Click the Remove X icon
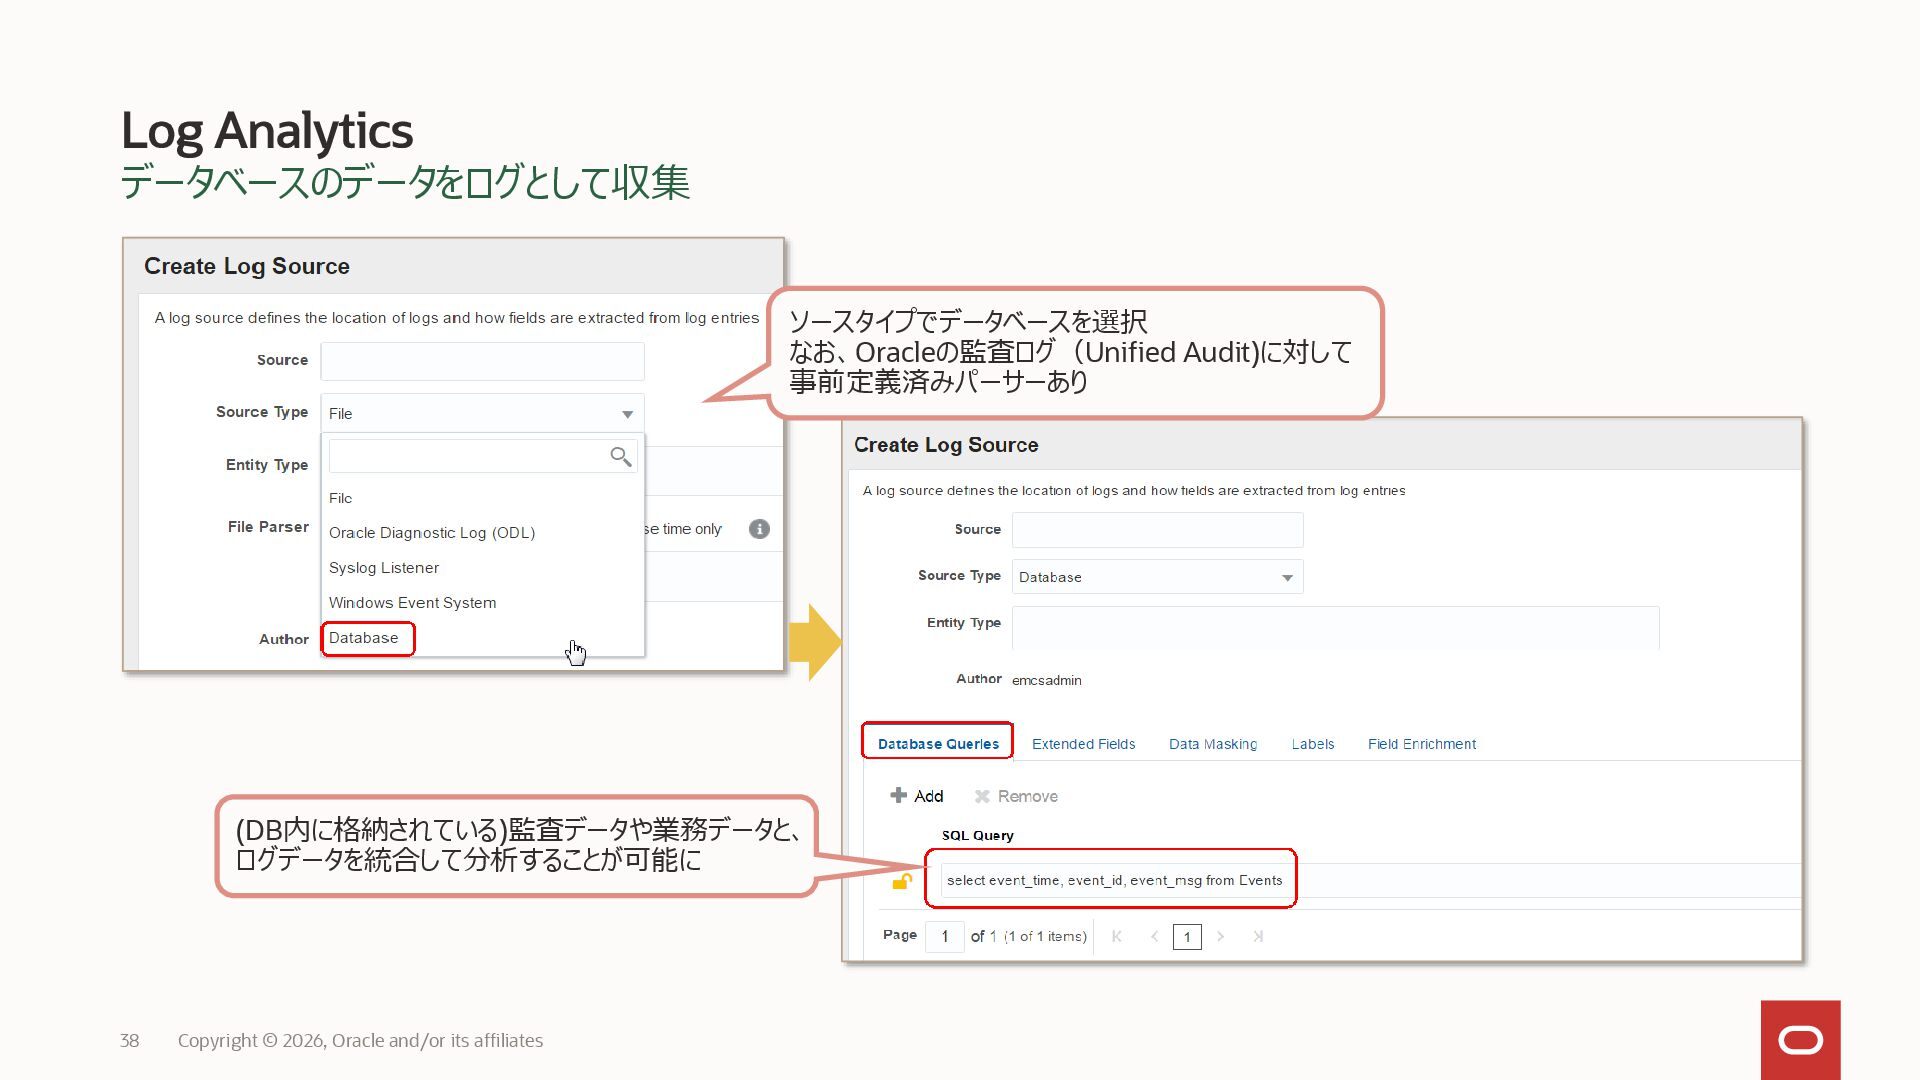 click(x=982, y=796)
